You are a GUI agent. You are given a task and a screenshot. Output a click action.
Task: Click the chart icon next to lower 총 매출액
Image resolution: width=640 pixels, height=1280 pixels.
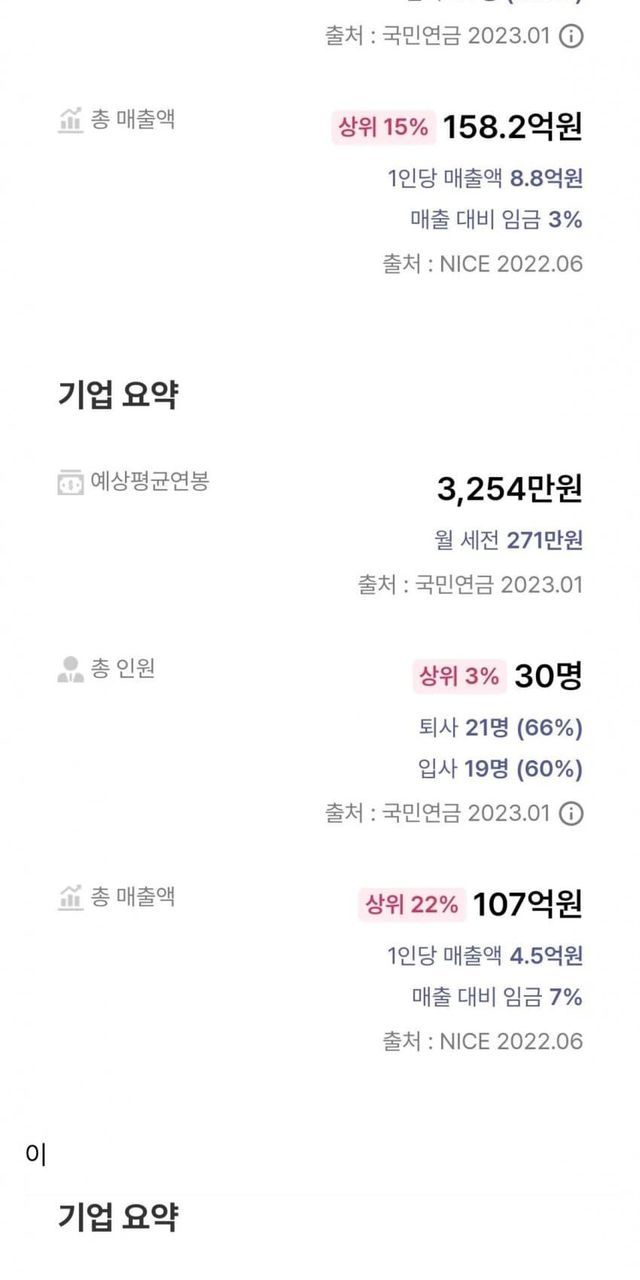pyautogui.click(x=70, y=897)
